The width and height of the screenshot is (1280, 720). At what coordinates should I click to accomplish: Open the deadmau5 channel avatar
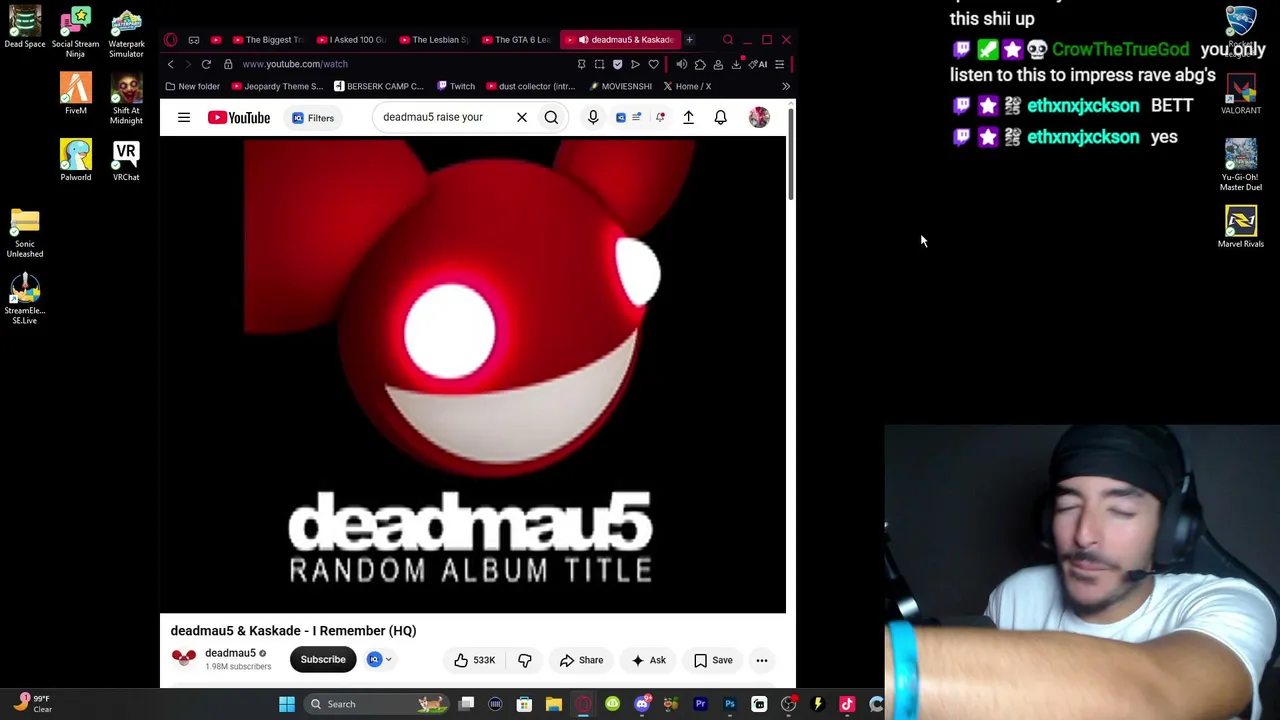pos(184,658)
